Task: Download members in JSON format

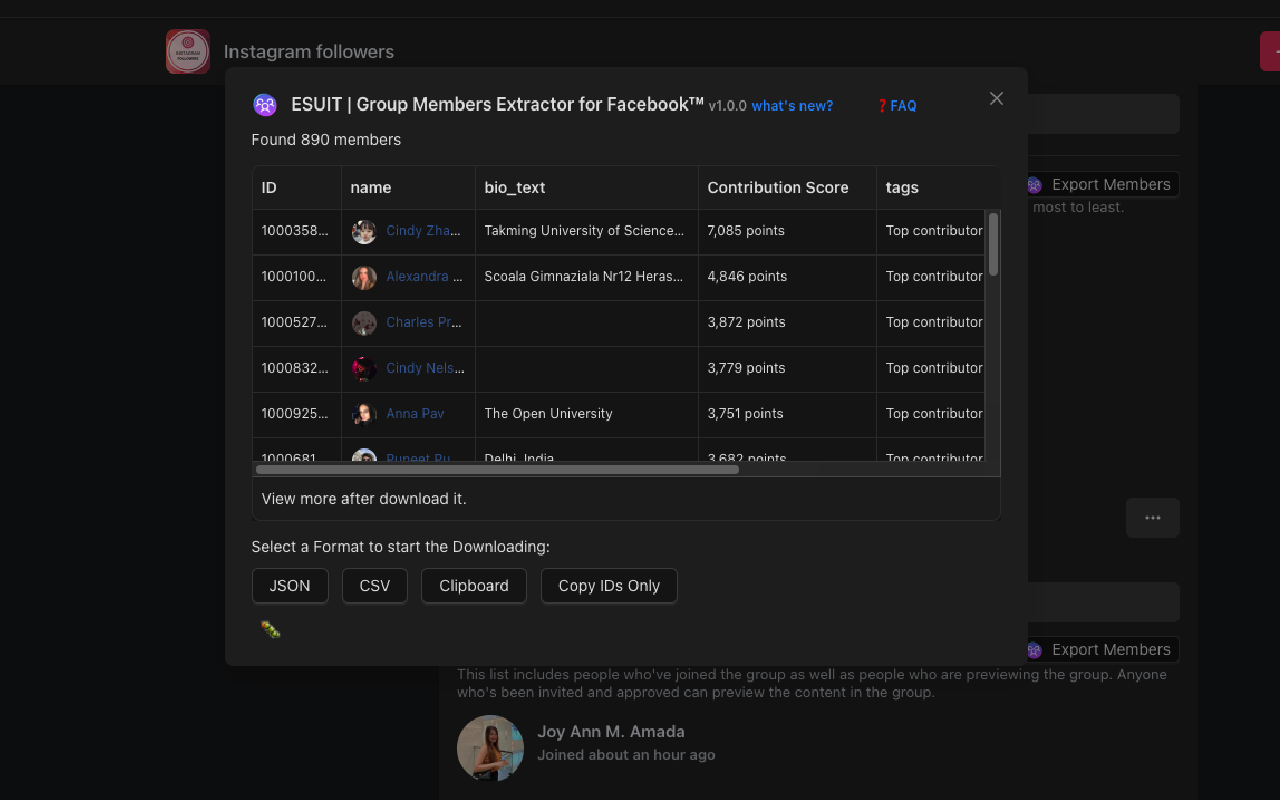Action: click(x=290, y=586)
